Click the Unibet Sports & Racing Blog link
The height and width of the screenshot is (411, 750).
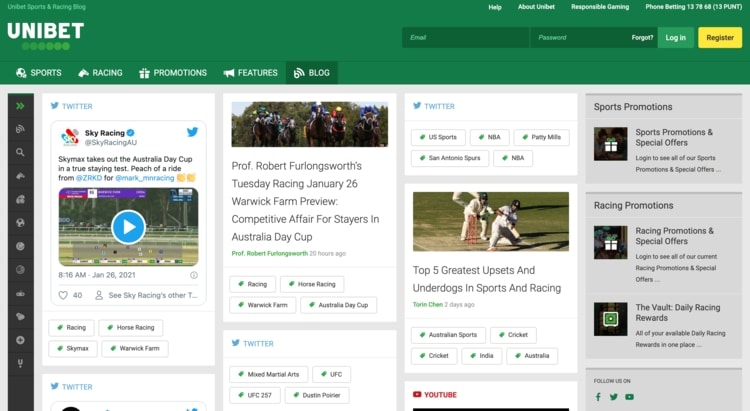tap(46, 7)
